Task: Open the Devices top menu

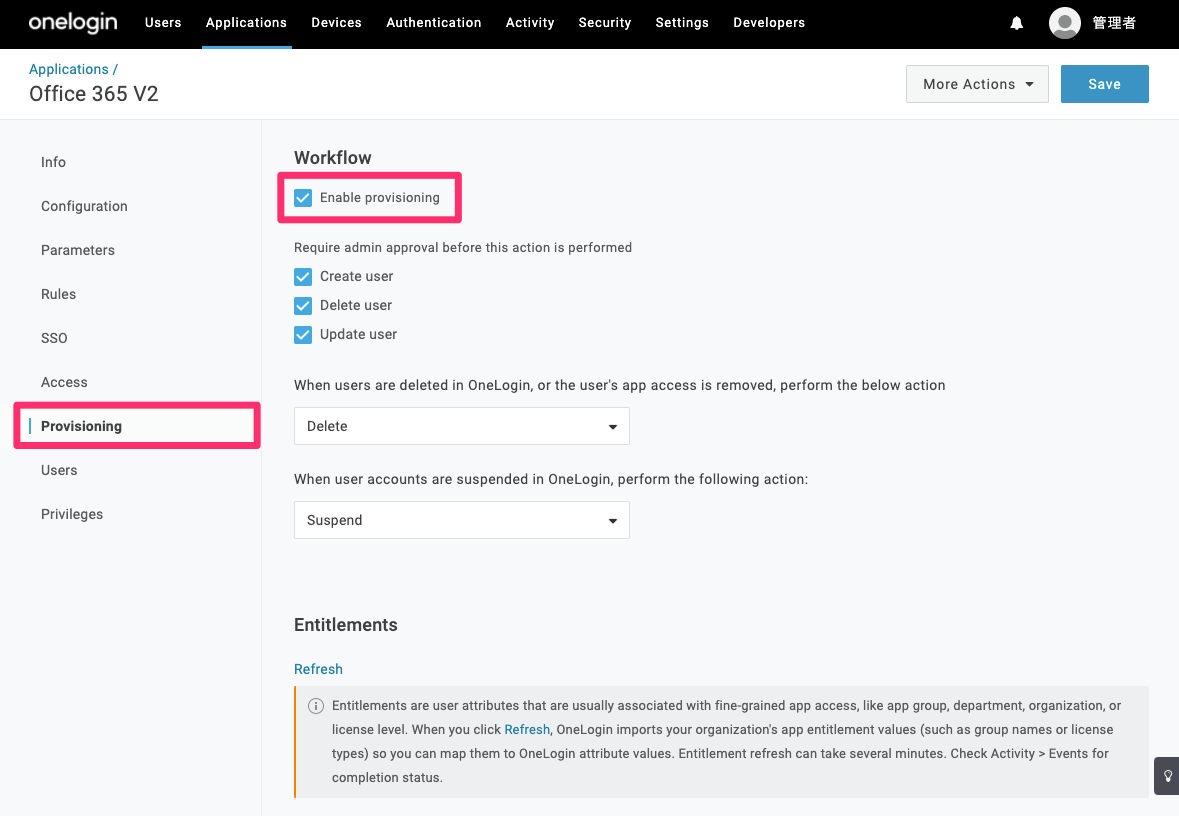Action: coord(336,23)
